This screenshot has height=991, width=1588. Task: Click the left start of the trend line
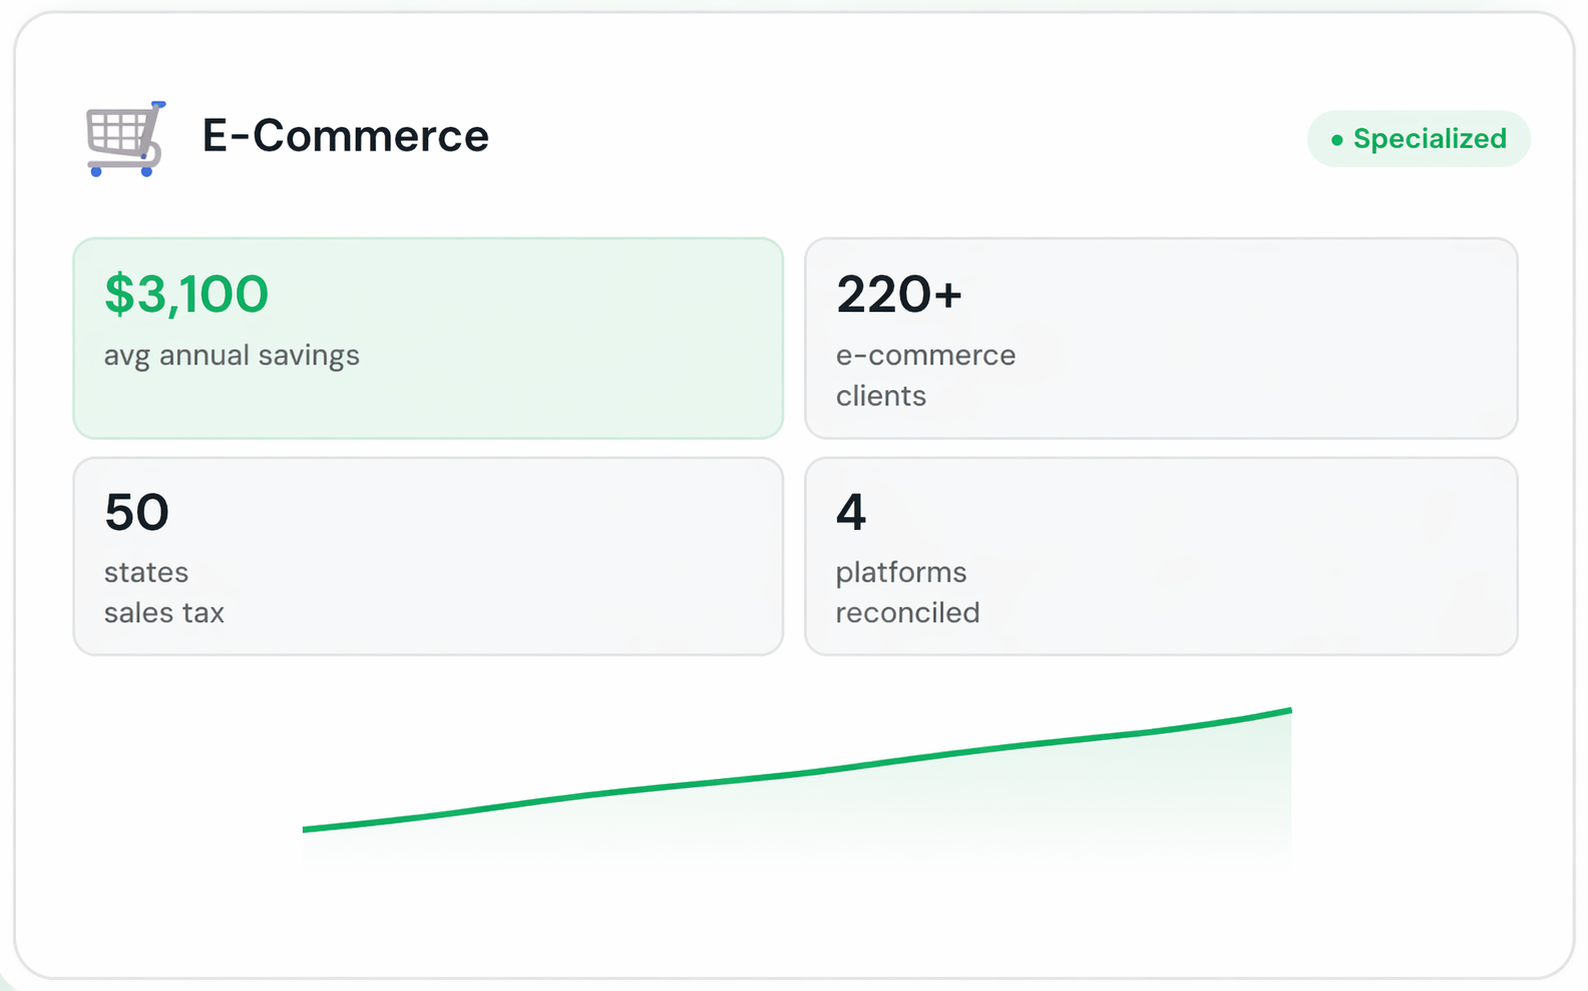pos(306,829)
